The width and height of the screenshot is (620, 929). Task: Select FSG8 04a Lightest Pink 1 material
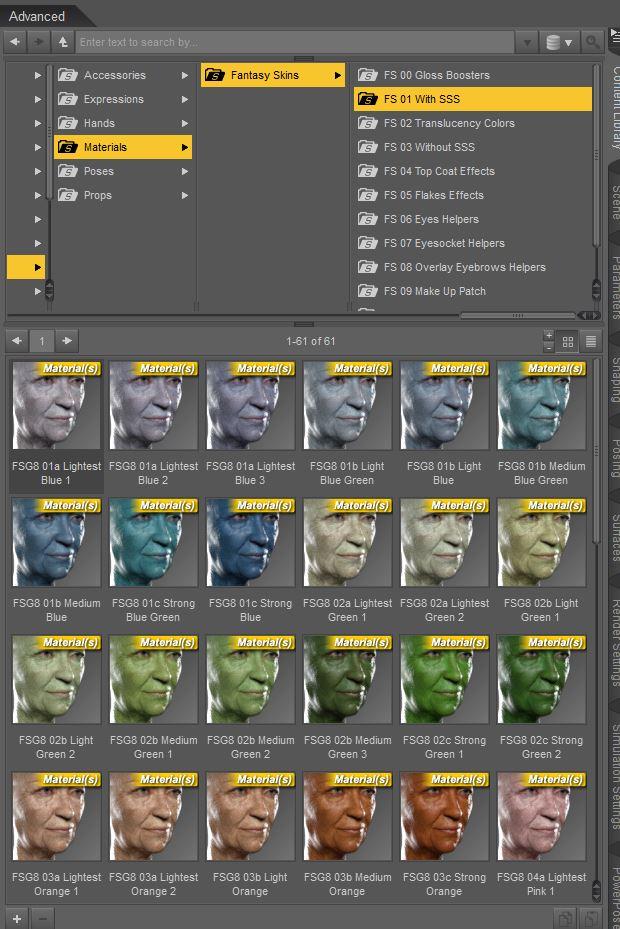tap(541, 835)
